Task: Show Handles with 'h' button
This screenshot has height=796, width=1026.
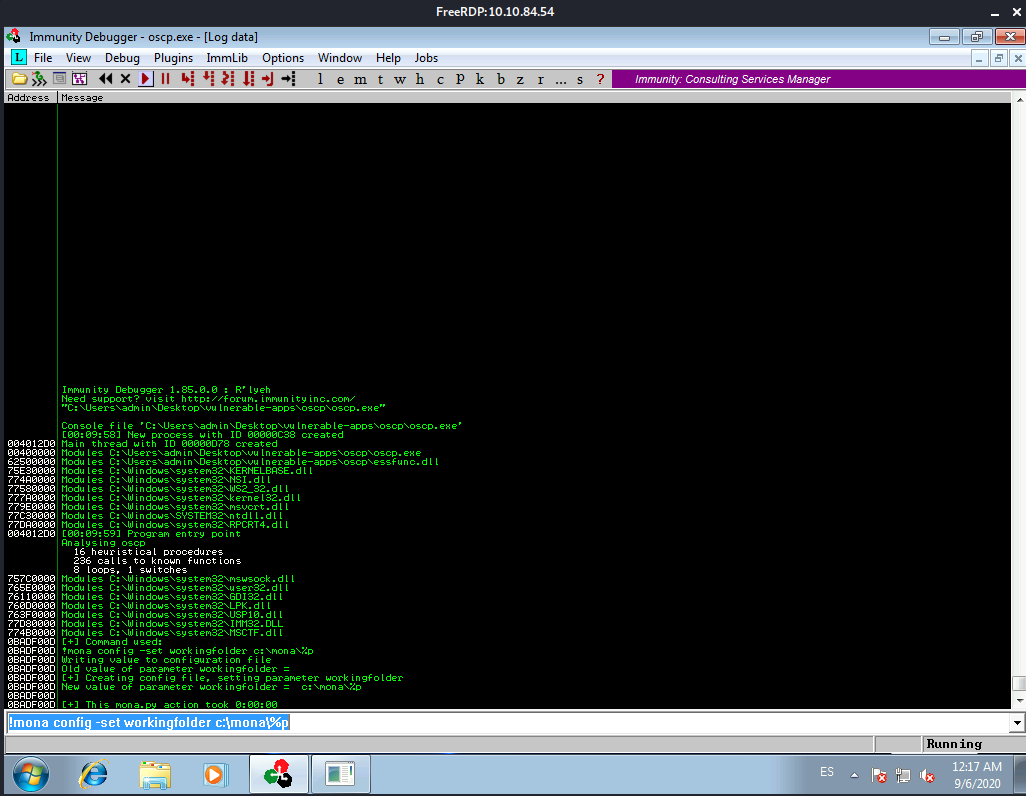Action: coord(420,79)
